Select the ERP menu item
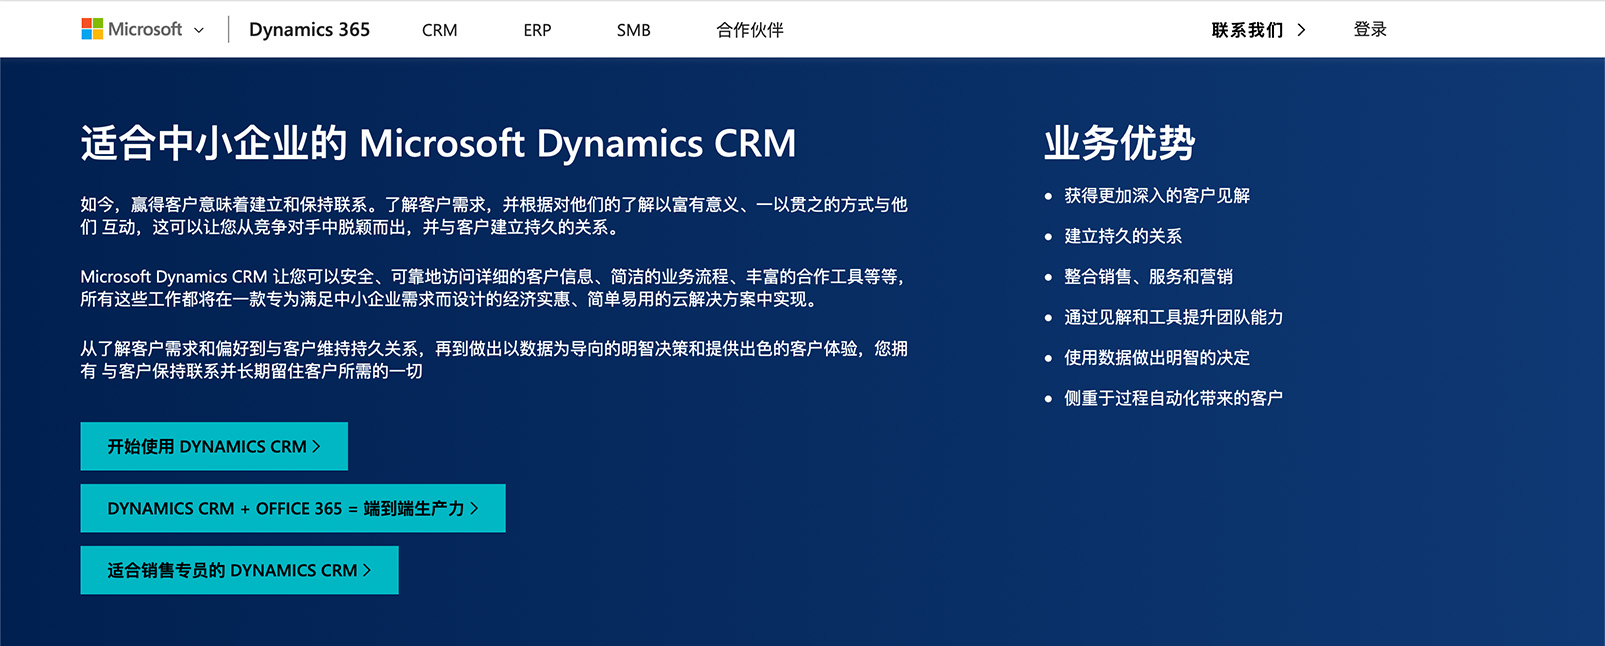 pos(537,30)
